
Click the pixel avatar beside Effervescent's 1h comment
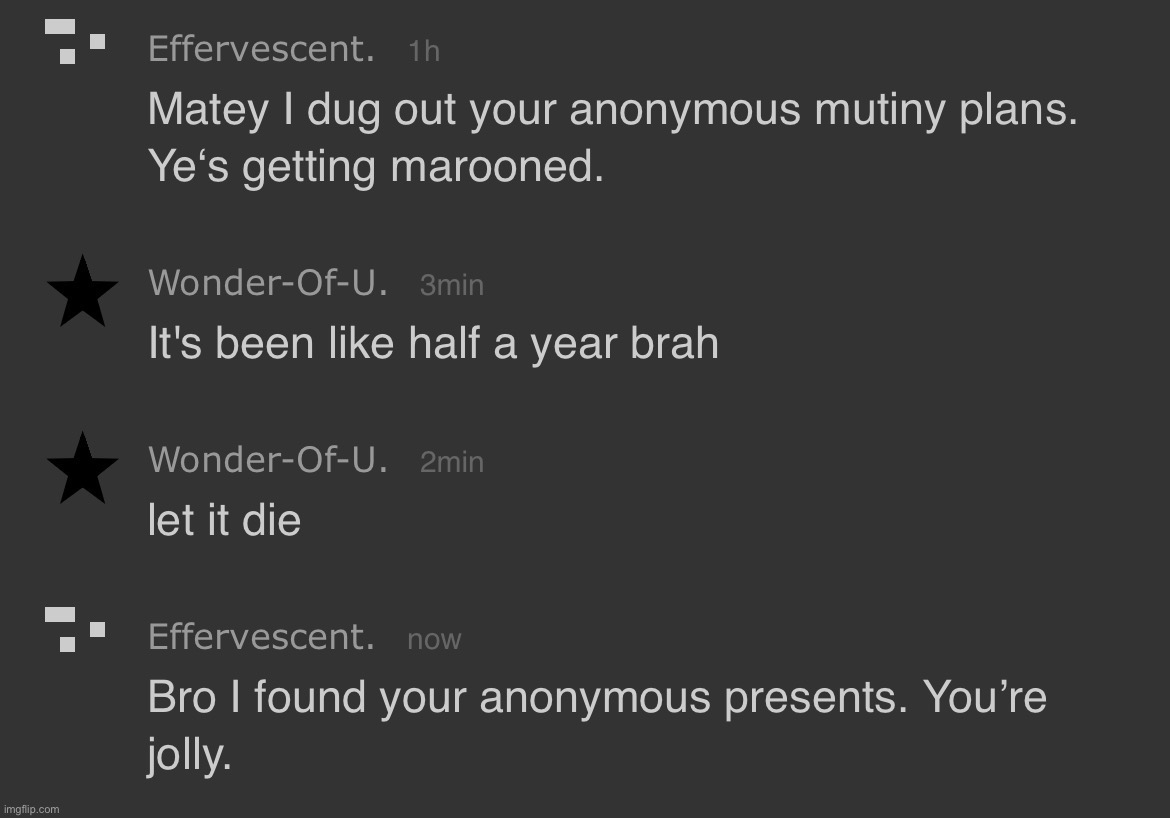click(x=75, y=42)
